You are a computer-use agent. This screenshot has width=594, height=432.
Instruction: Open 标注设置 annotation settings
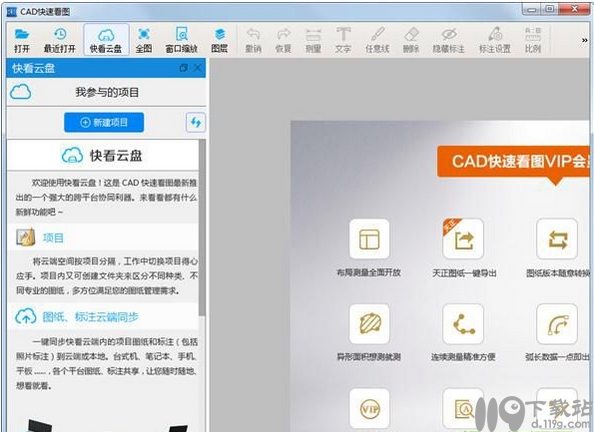[495, 40]
